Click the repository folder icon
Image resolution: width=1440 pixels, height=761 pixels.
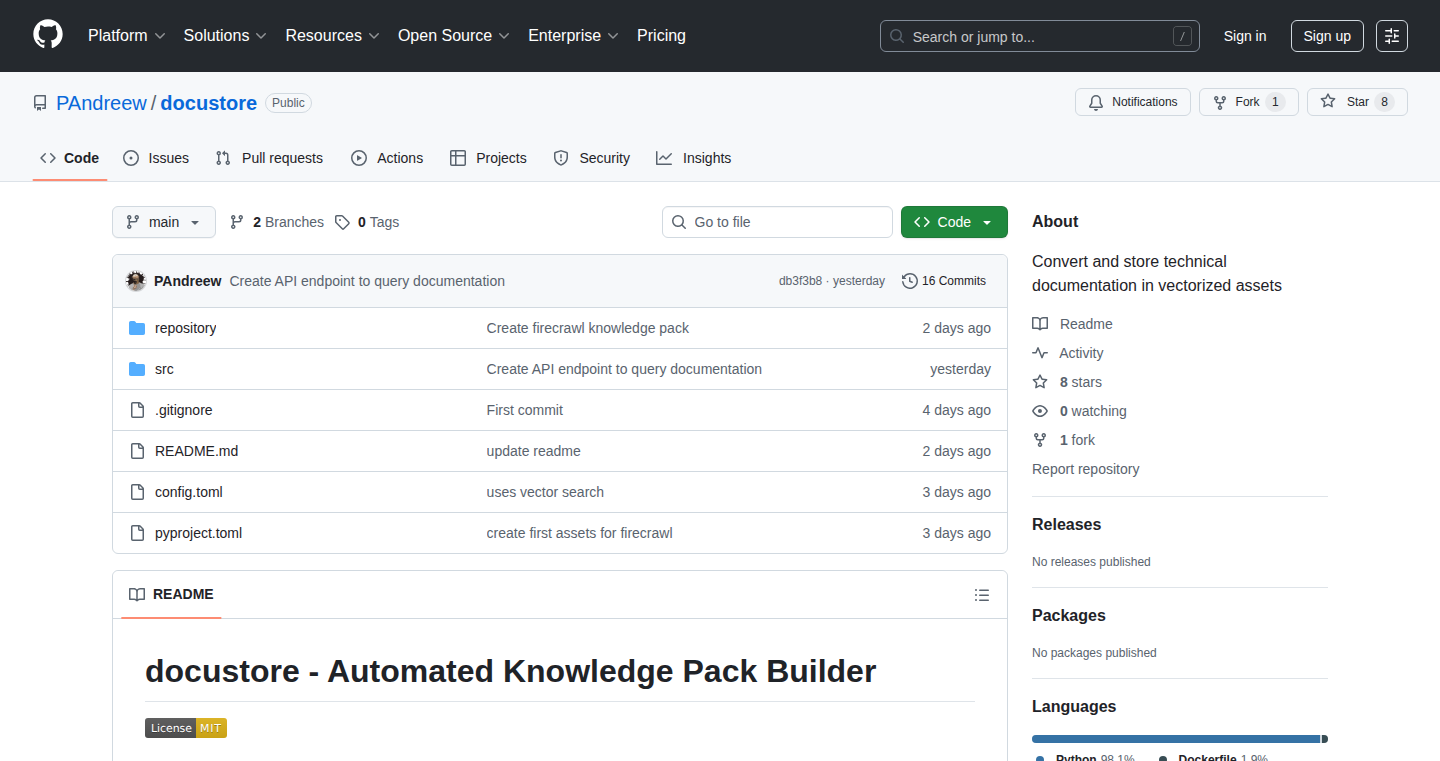point(137,328)
